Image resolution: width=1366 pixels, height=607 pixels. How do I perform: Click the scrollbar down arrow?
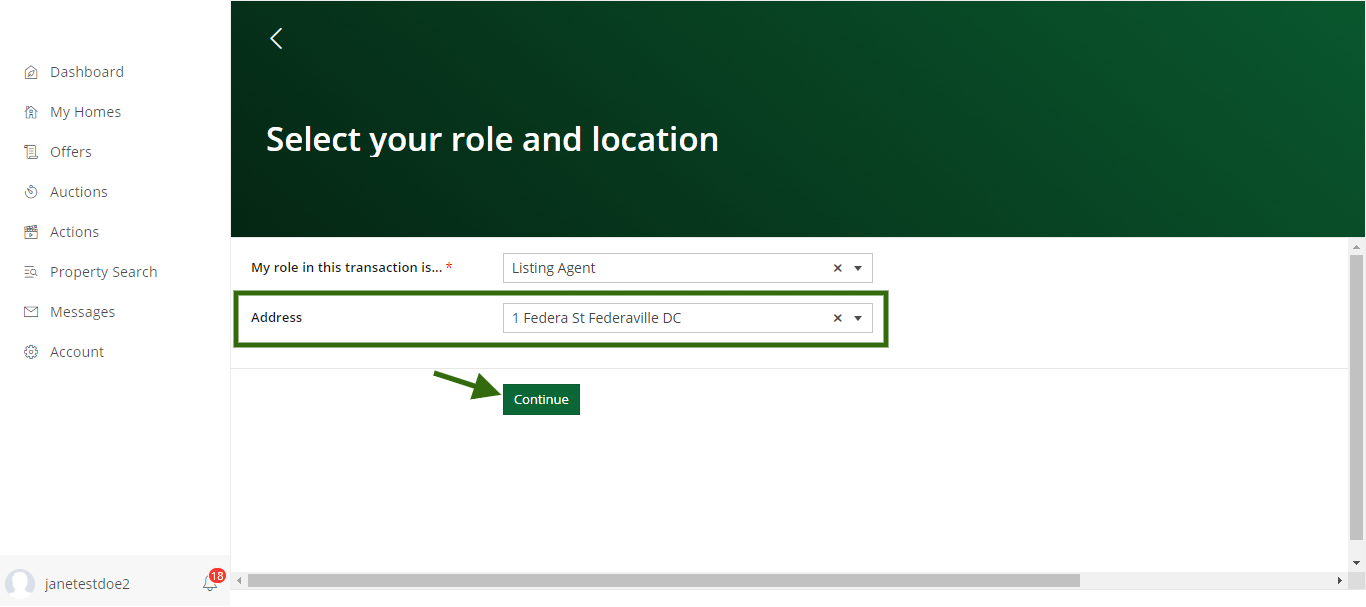click(x=1357, y=563)
